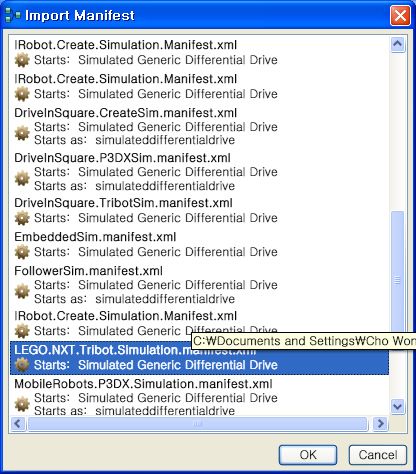Click 'Starts:' line under FollowerSim.manifest.xml
The width and height of the screenshot is (416, 474).
pos(156,285)
